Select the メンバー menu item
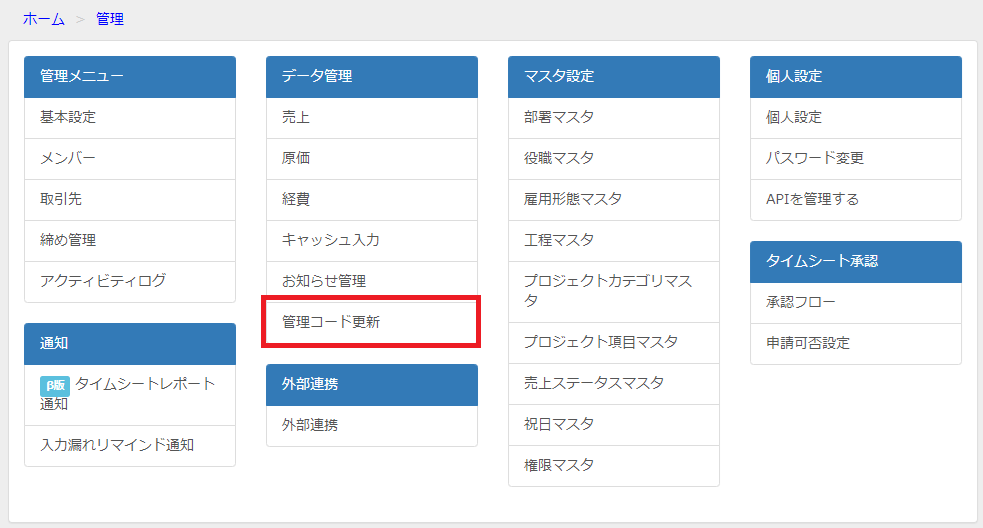The image size is (983, 528). click(130, 159)
